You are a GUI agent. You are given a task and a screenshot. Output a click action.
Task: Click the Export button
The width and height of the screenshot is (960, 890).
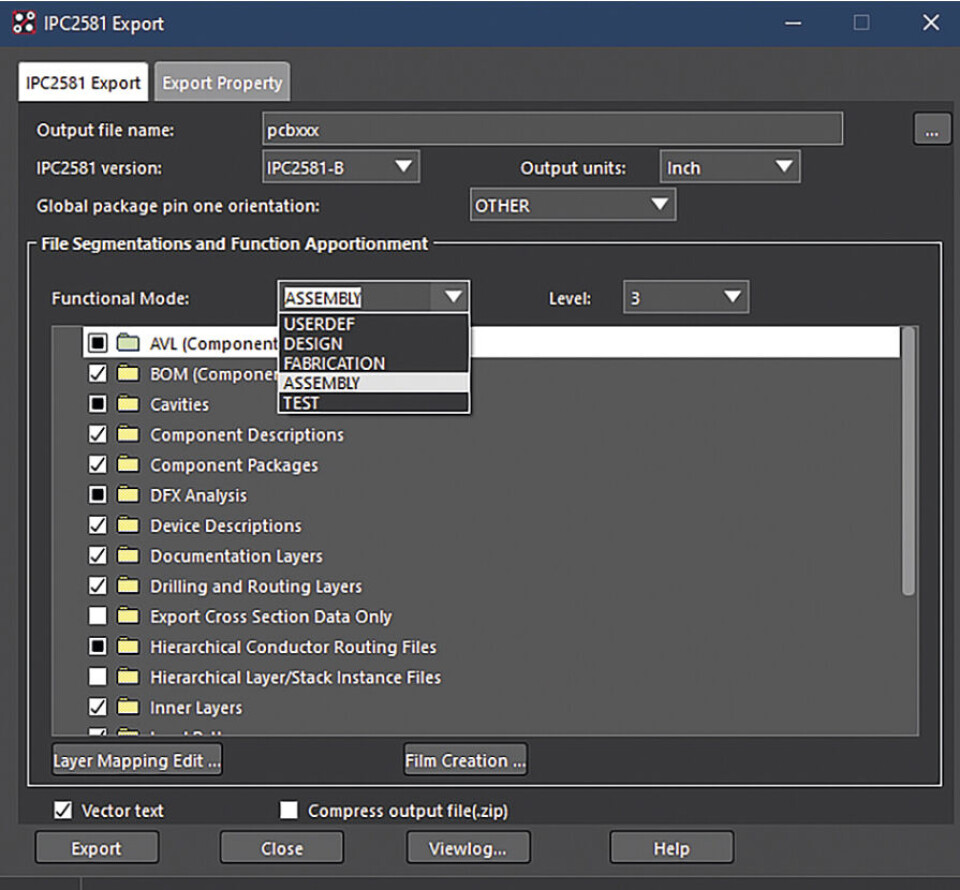coord(97,848)
